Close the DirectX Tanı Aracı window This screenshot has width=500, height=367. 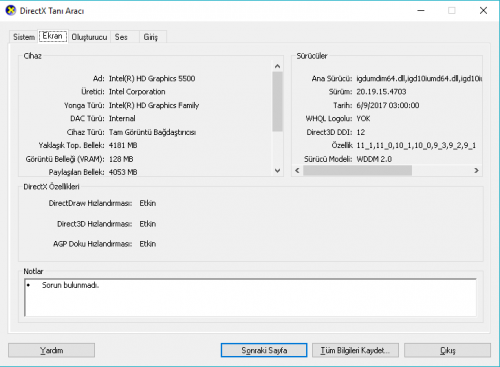pos(483,11)
